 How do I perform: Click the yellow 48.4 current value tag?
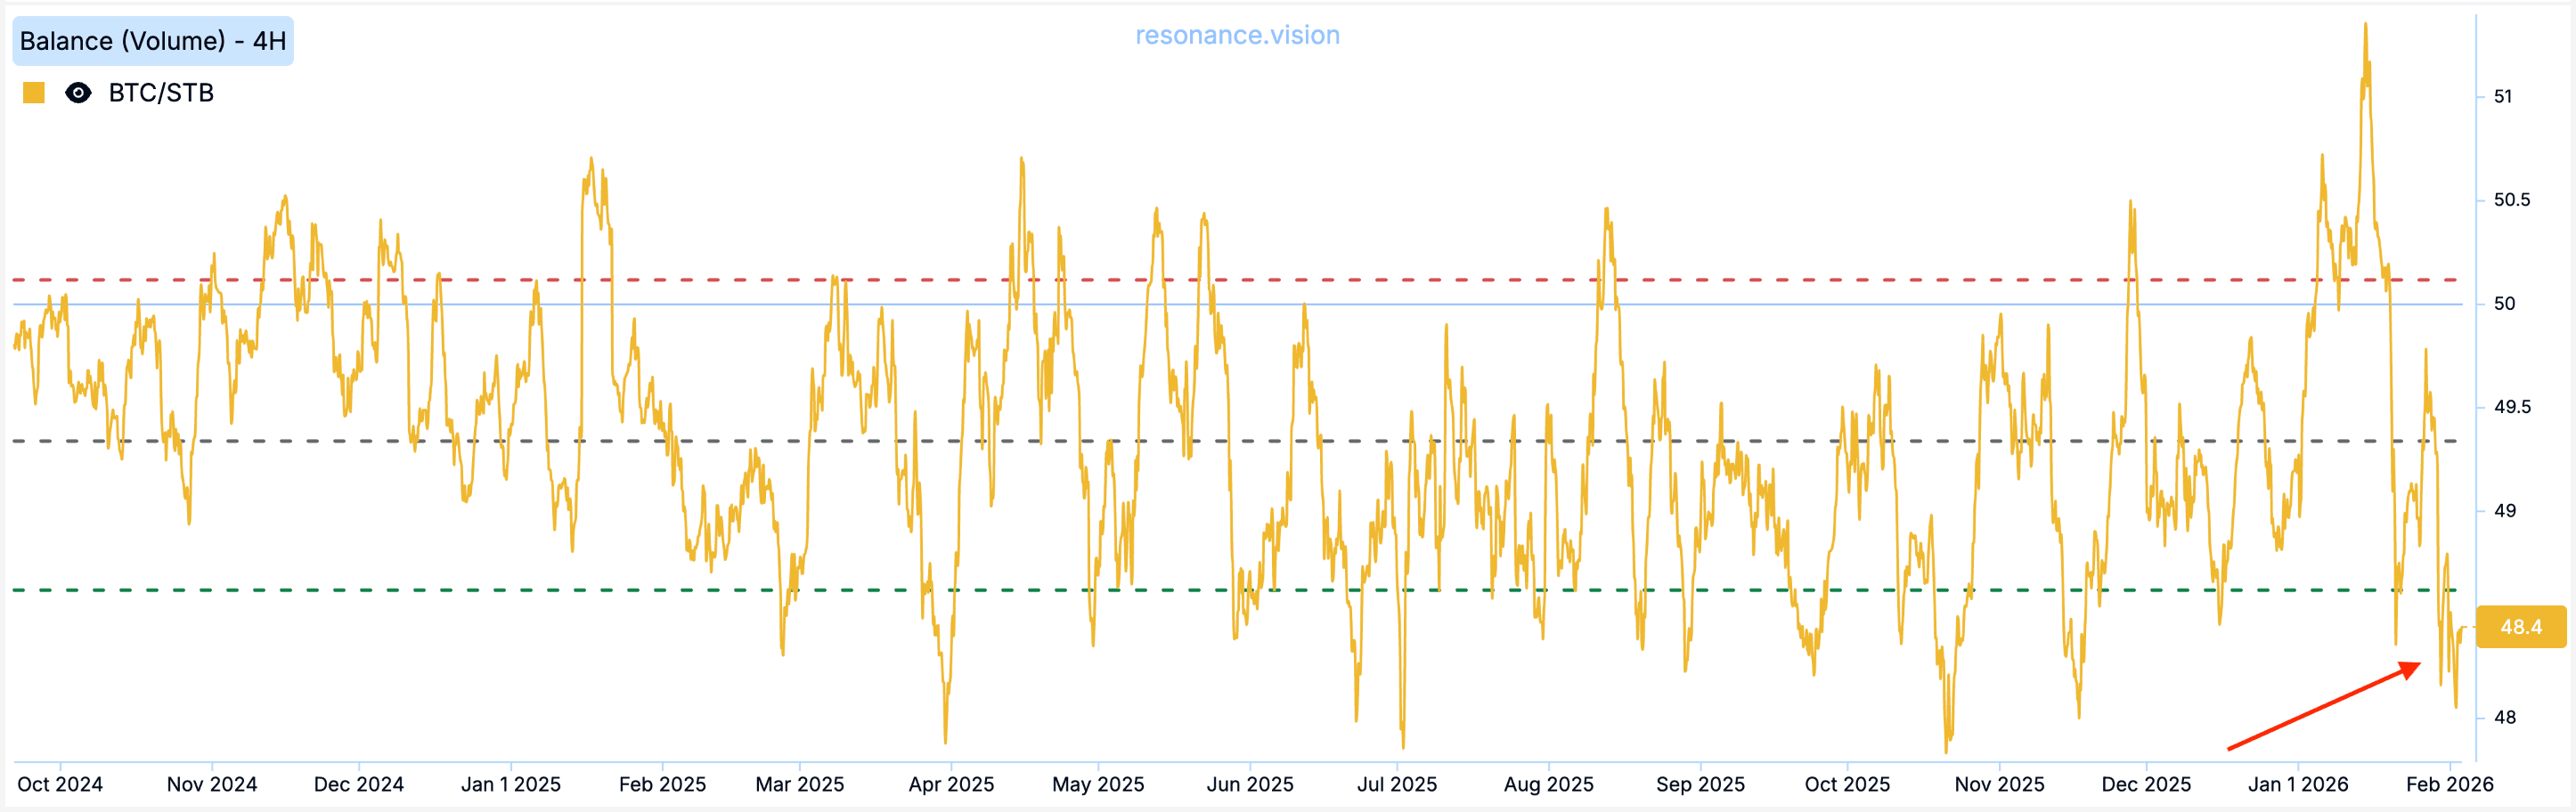click(2520, 627)
